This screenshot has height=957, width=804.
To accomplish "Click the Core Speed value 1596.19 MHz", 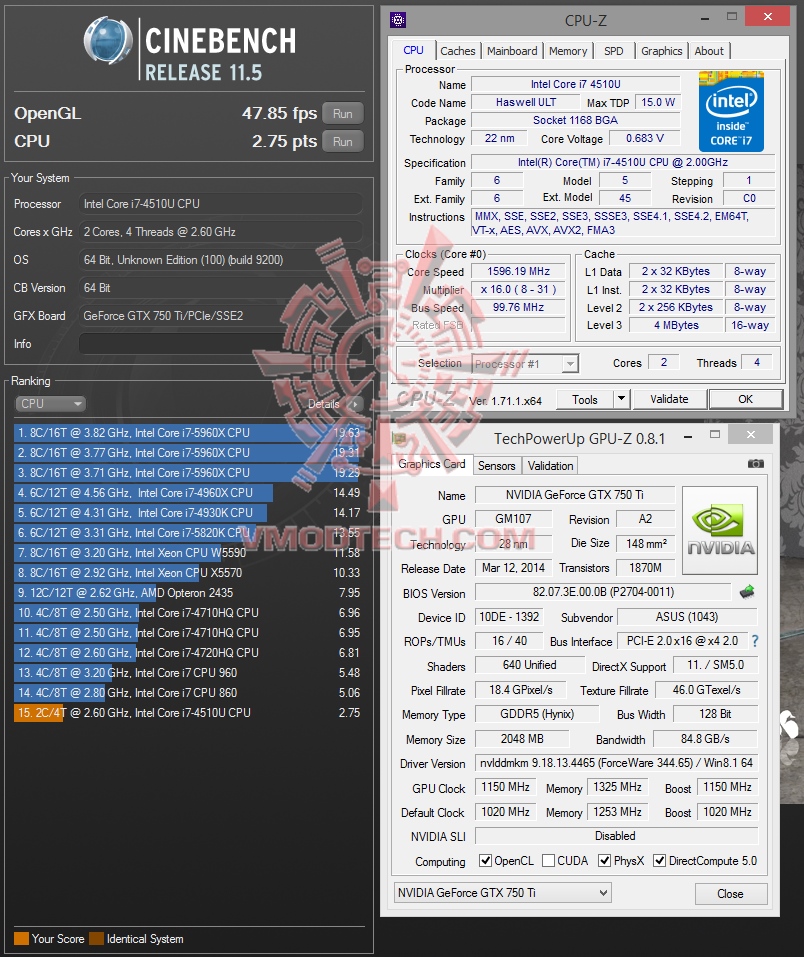I will [518, 272].
